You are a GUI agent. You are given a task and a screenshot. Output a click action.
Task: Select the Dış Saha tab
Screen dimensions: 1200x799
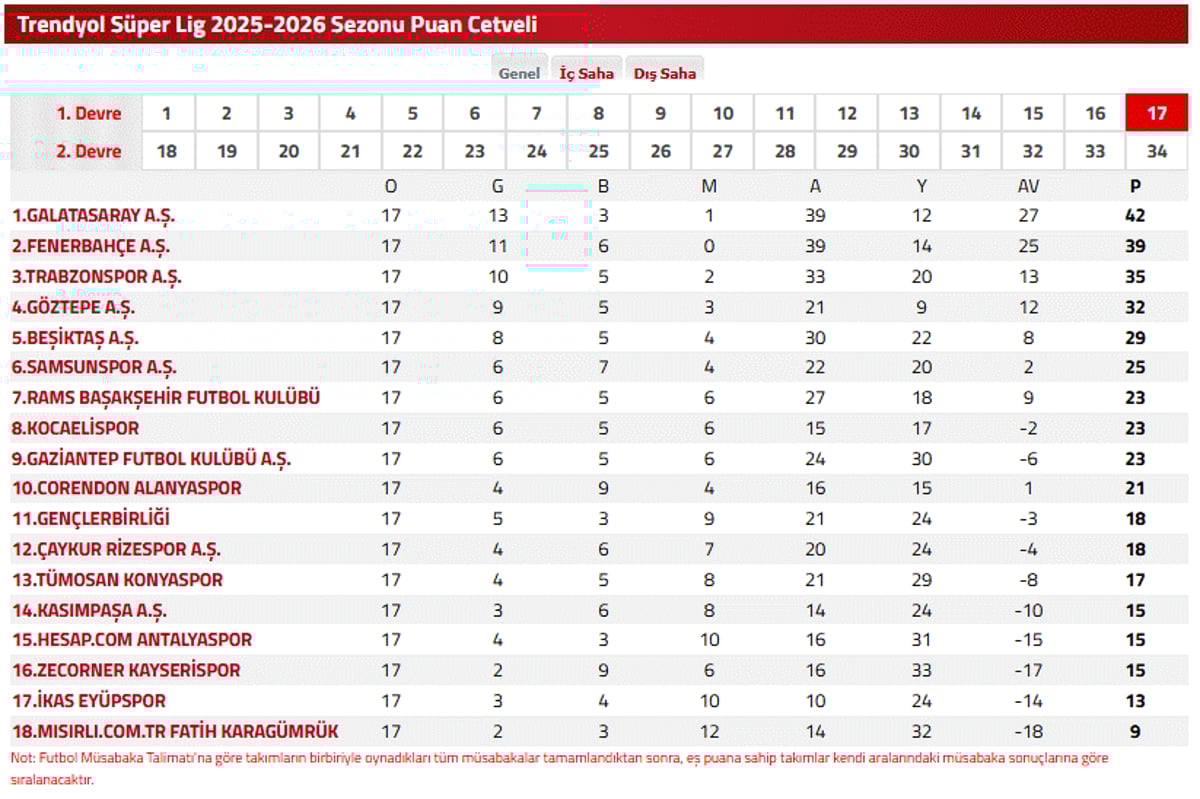click(664, 73)
